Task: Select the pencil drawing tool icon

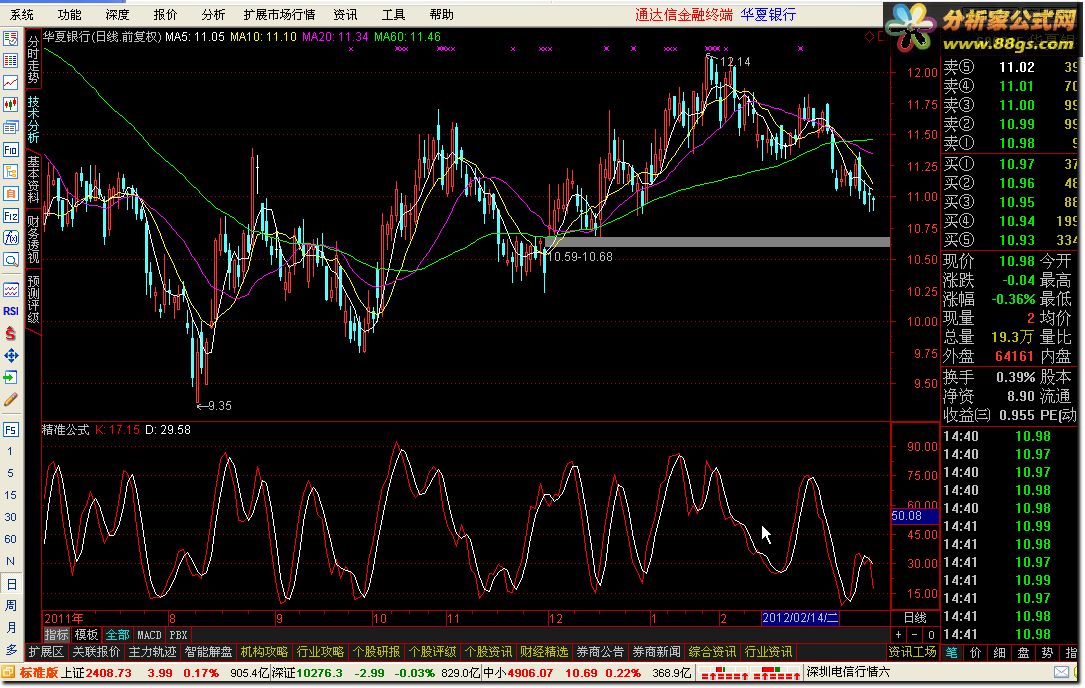Action: [10, 400]
